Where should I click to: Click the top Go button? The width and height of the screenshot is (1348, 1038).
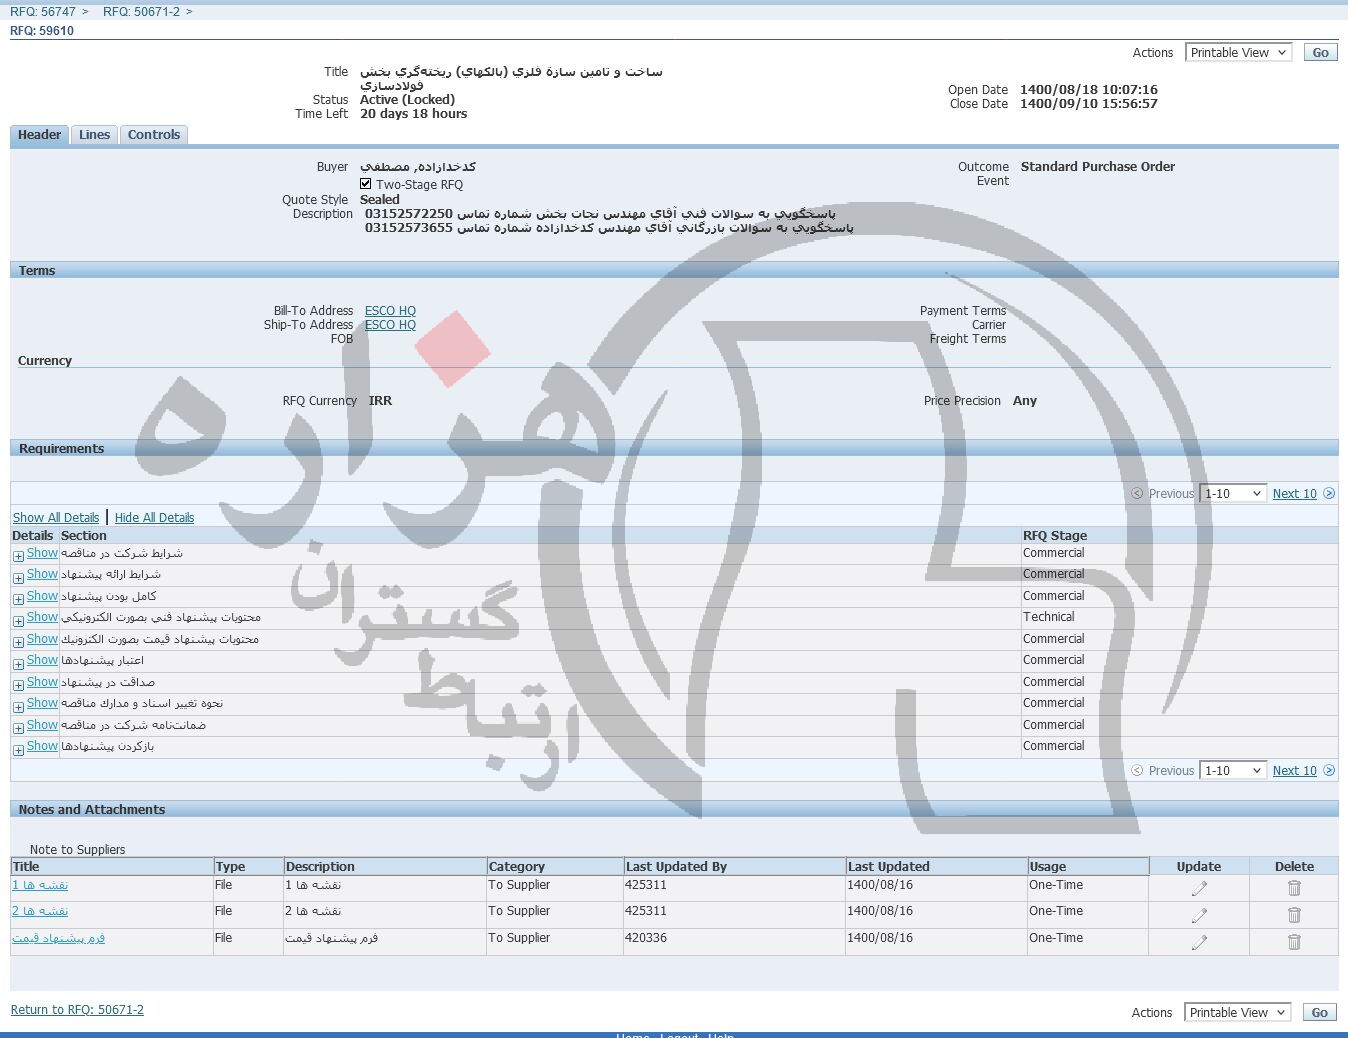tap(1320, 52)
